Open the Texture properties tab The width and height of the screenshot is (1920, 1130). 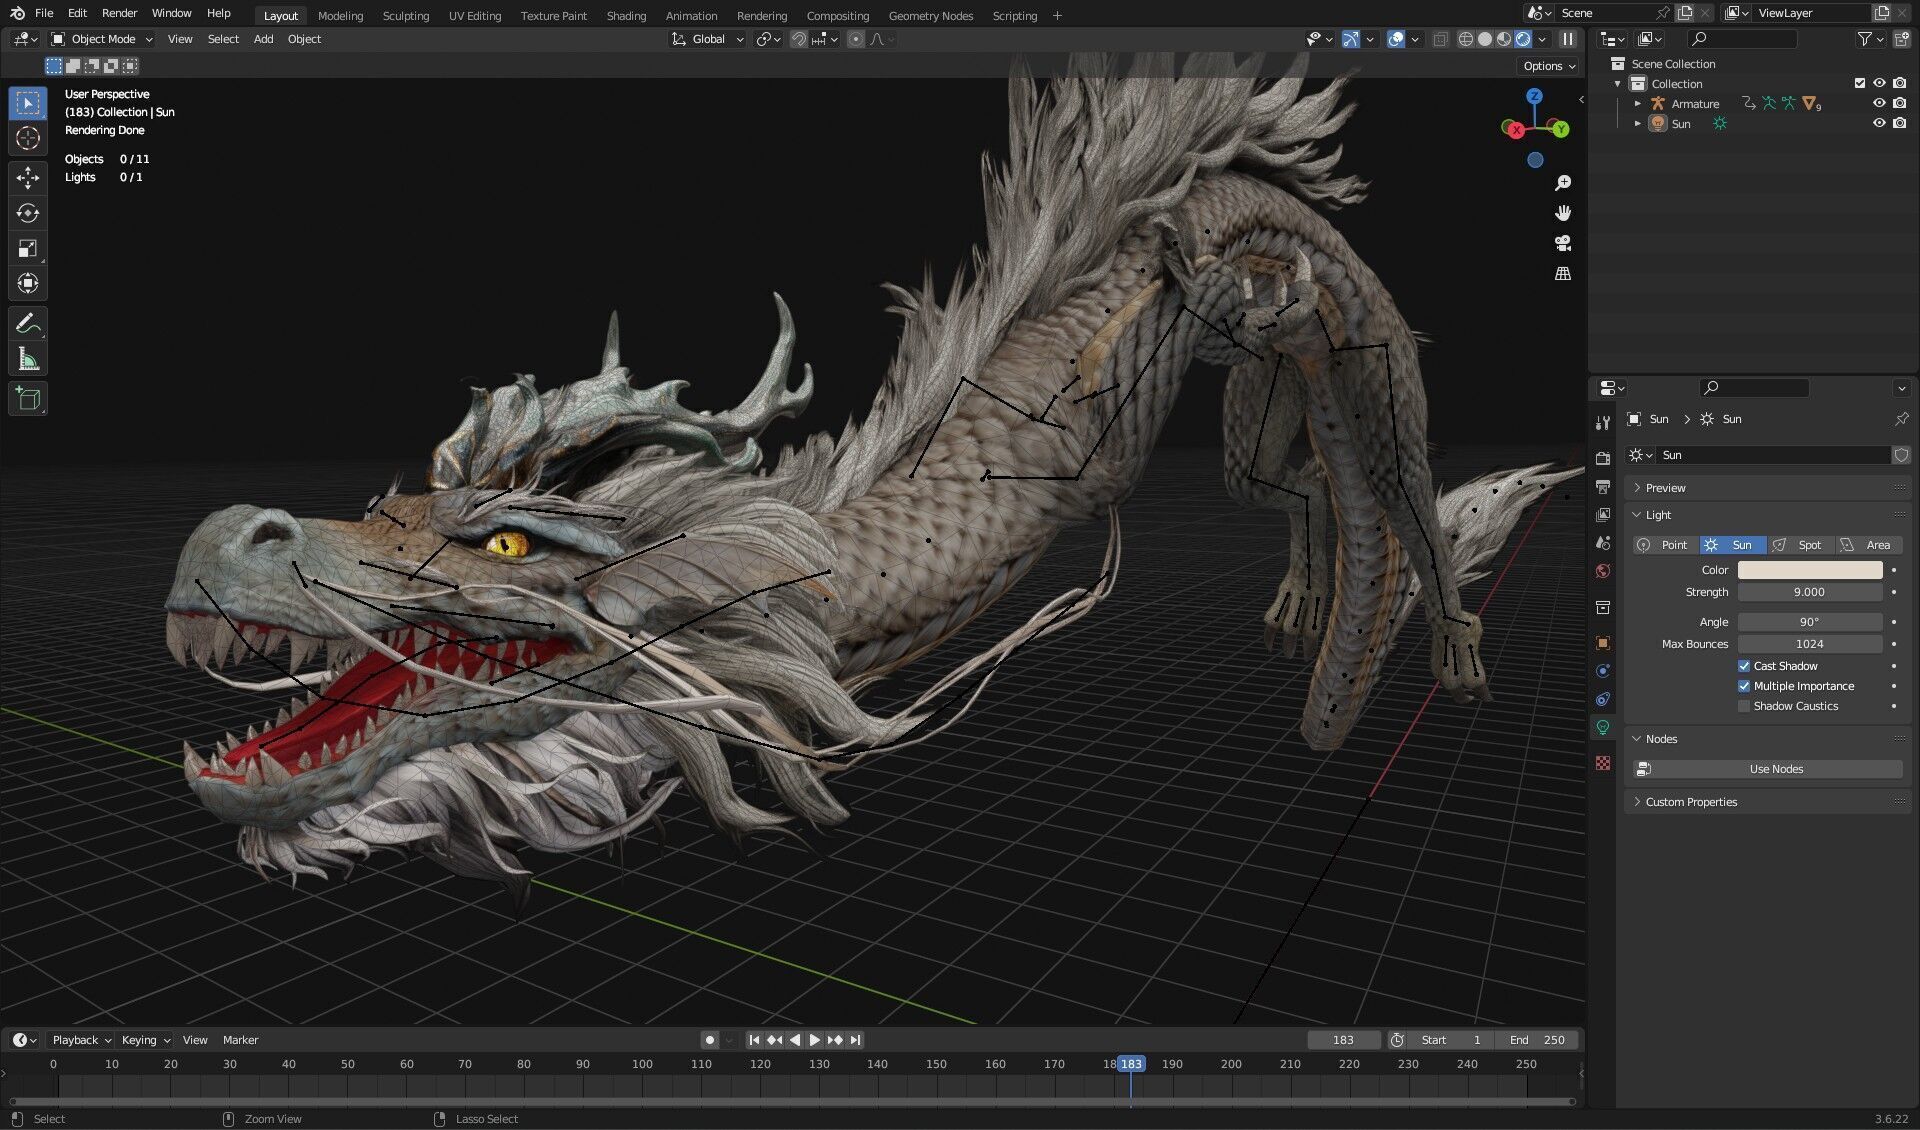coord(1603,763)
